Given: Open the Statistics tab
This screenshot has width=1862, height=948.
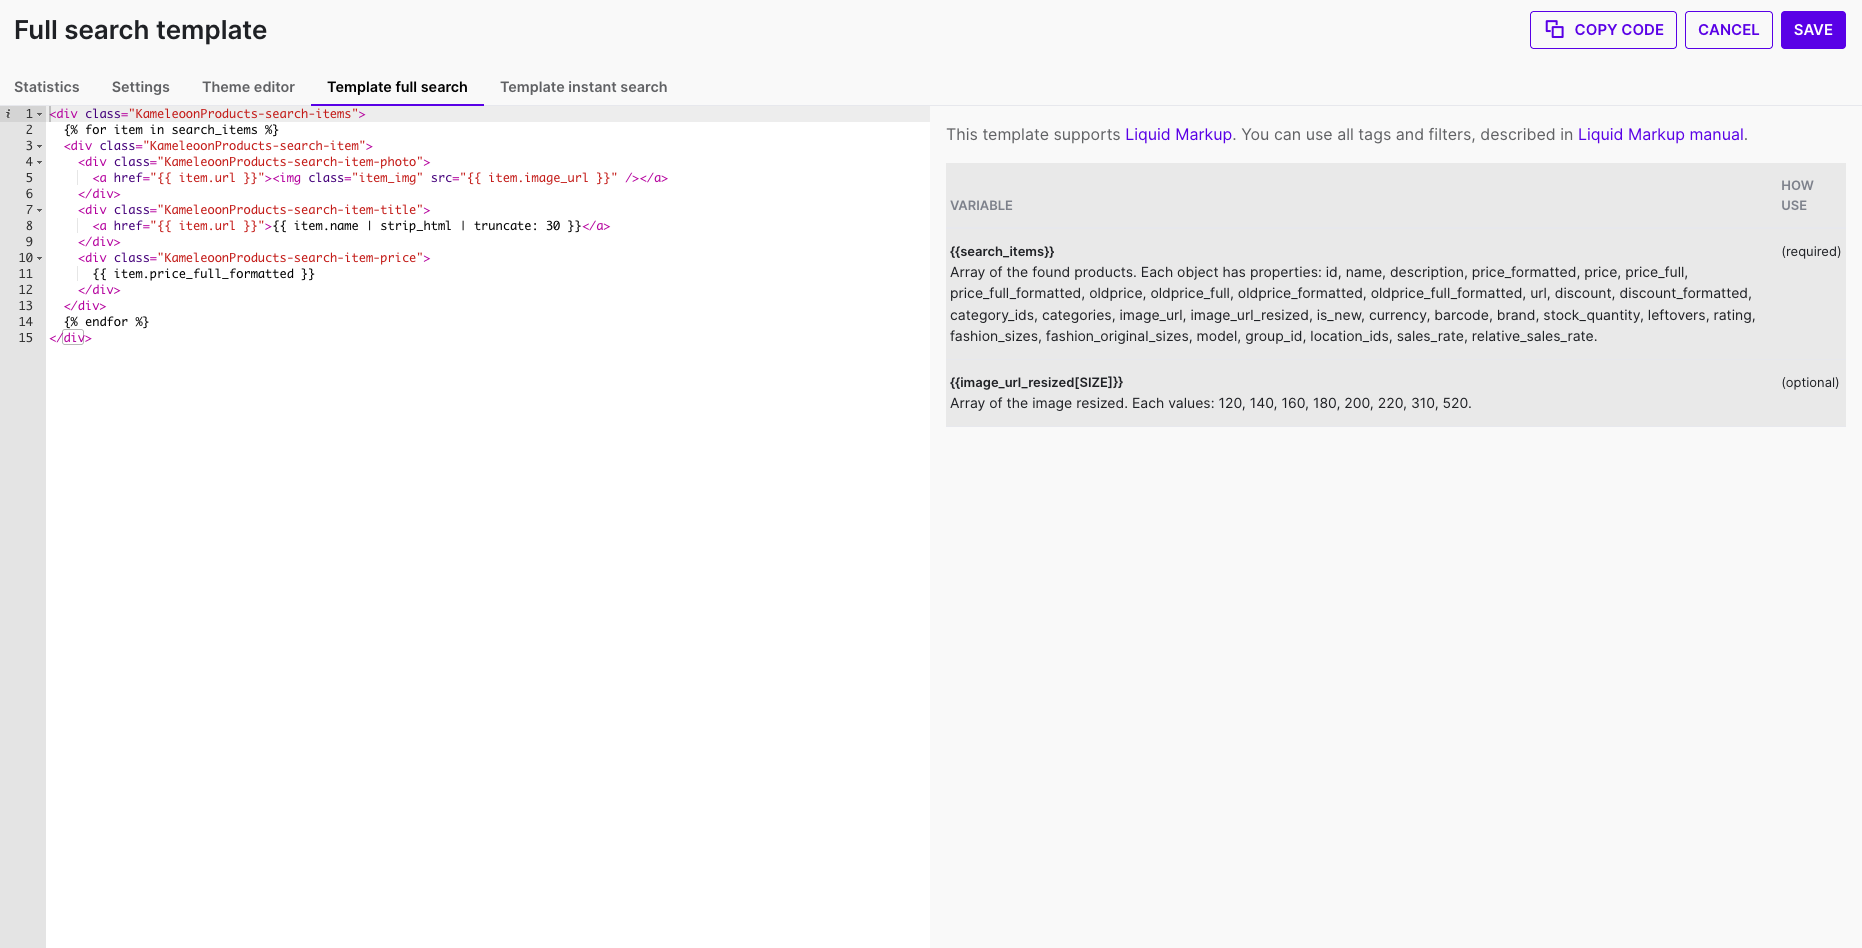Looking at the screenshot, I should pos(47,87).
